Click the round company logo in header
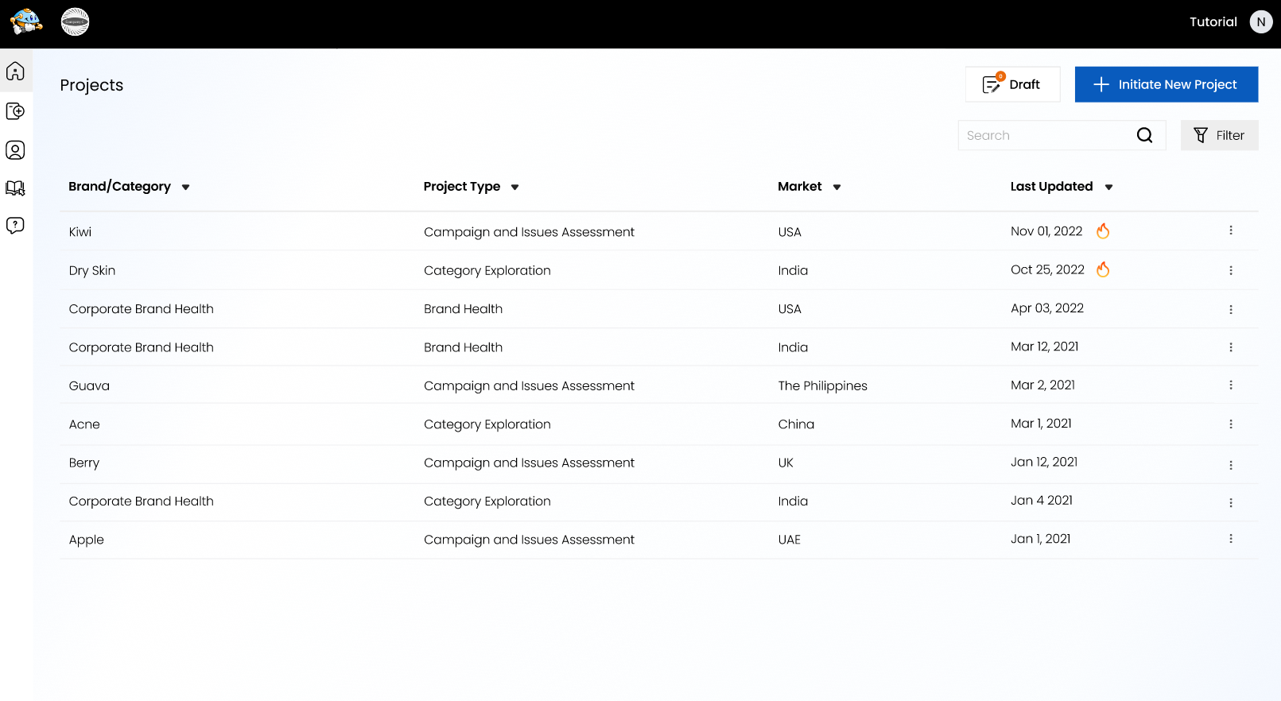This screenshot has width=1281, height=701. [75, 22]
